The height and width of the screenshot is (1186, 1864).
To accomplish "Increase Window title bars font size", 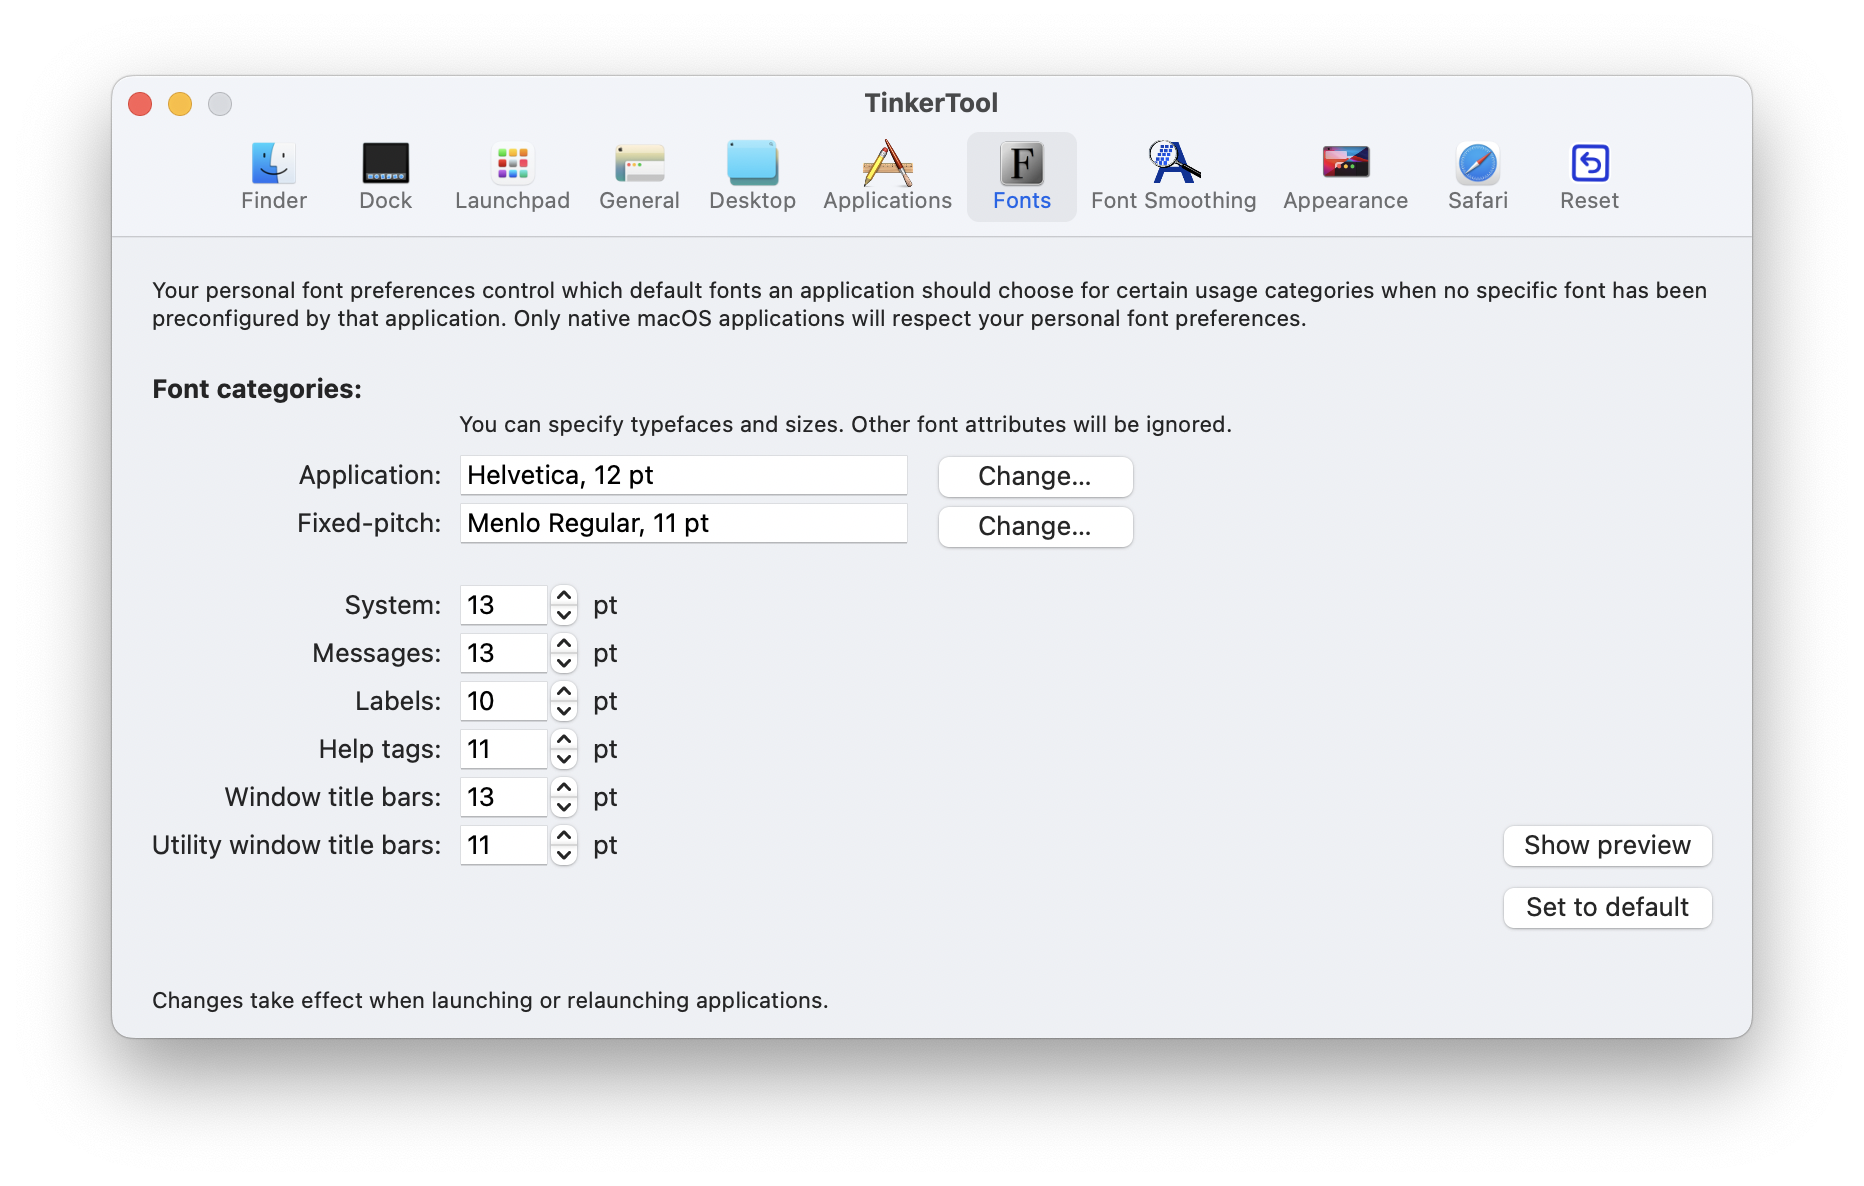I will click(564, 787).
